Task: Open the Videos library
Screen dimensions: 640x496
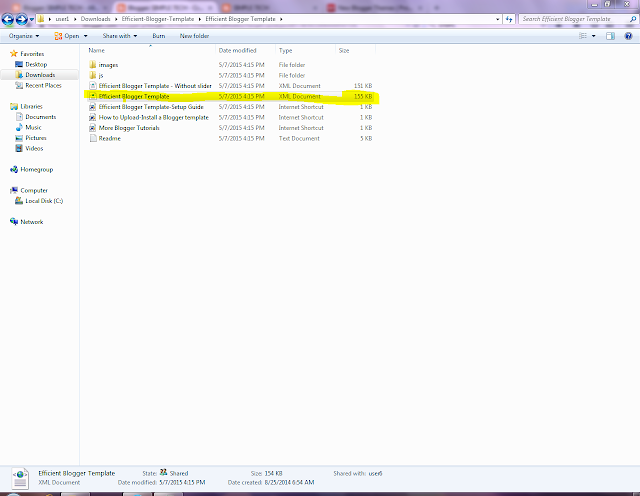Action: click(34, 149)
